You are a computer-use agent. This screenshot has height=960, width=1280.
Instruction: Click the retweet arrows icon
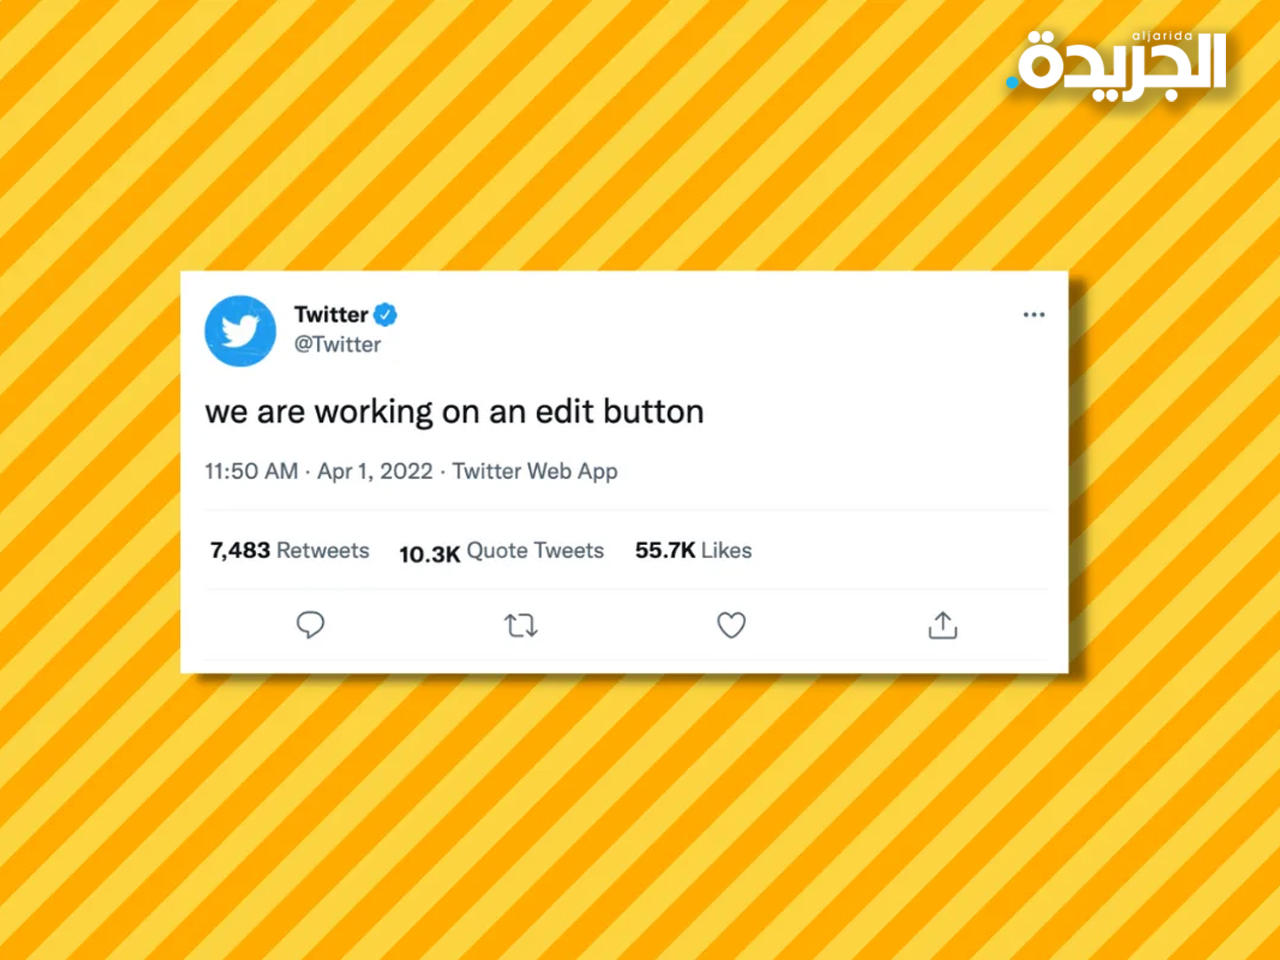coord(521,626)
